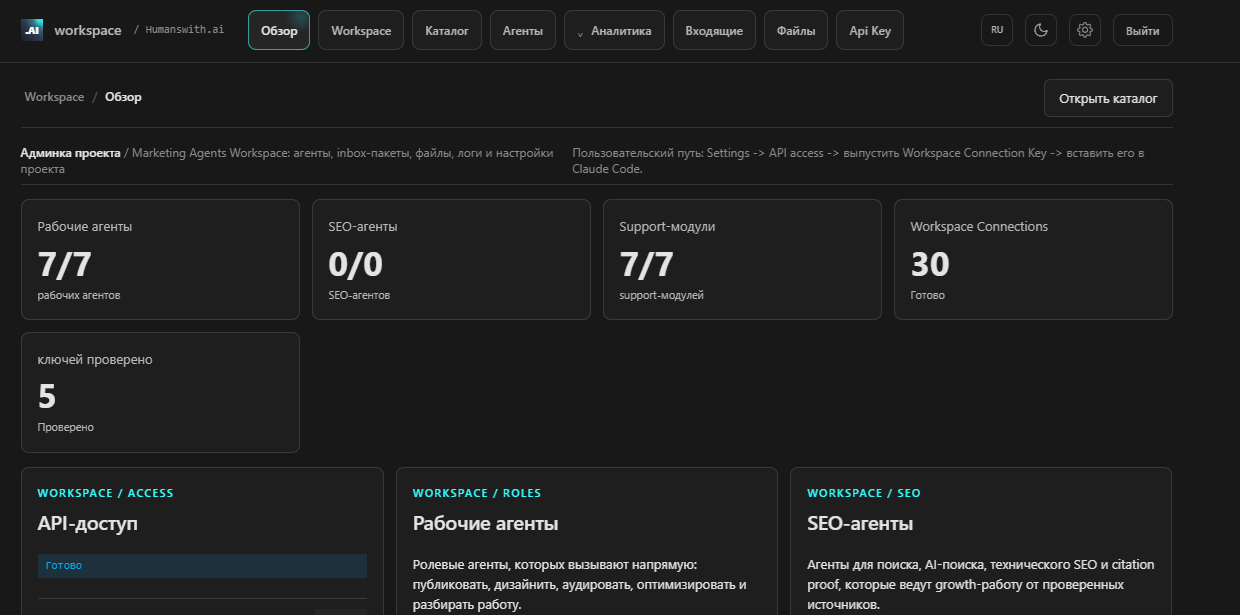Expand the Аналитика dropdown menu
This screenshot has height=615, width=1240.
tap(614, 31)
